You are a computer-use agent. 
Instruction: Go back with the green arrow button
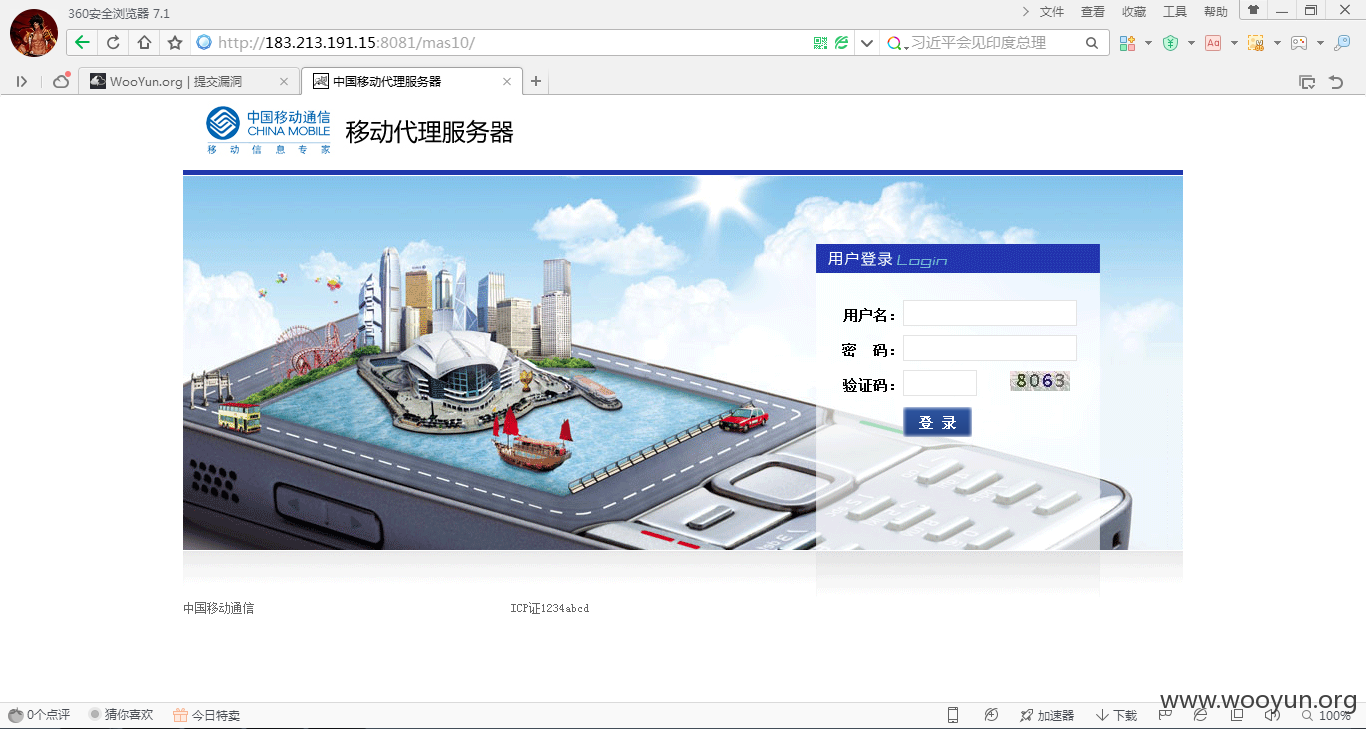coord(82,42)
